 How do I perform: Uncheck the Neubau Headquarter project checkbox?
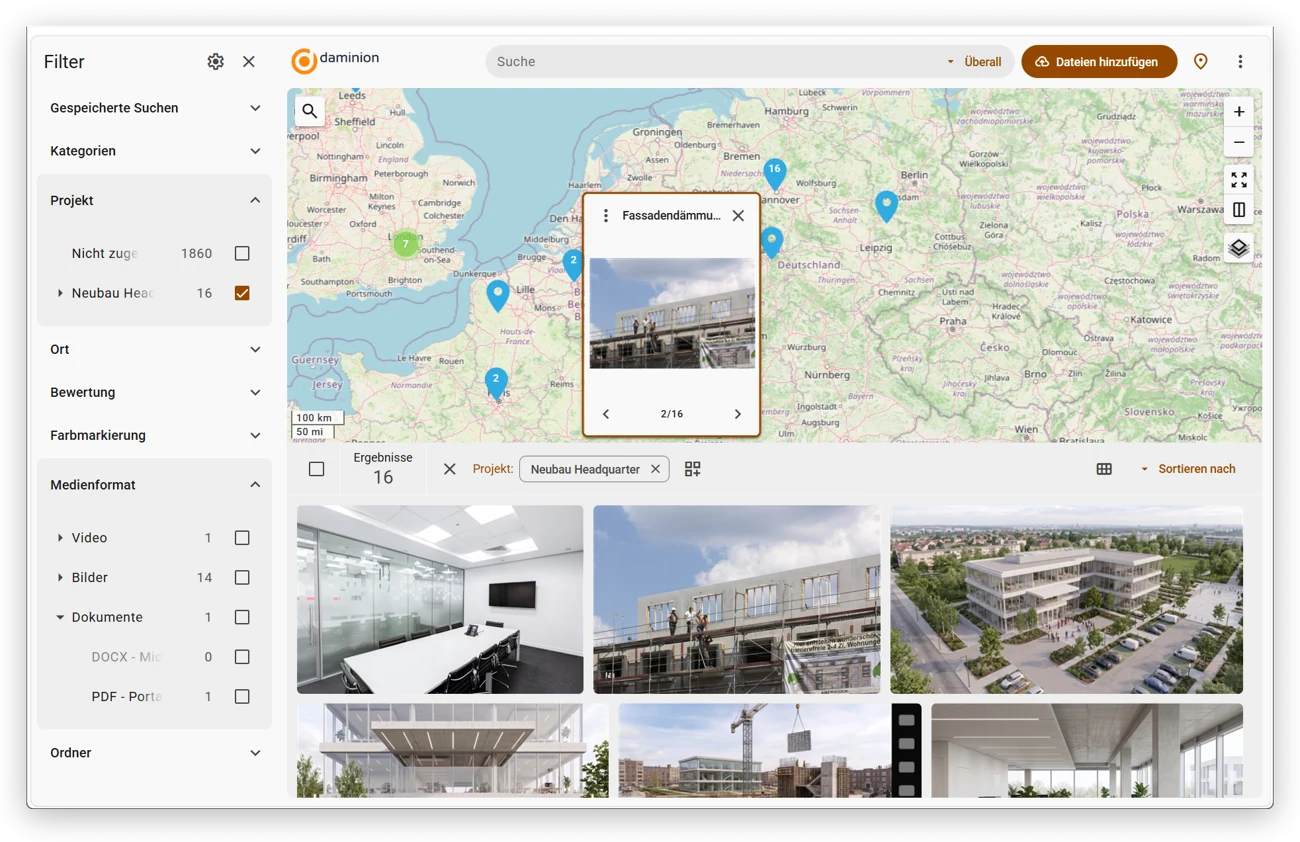(x=242, y=294)
